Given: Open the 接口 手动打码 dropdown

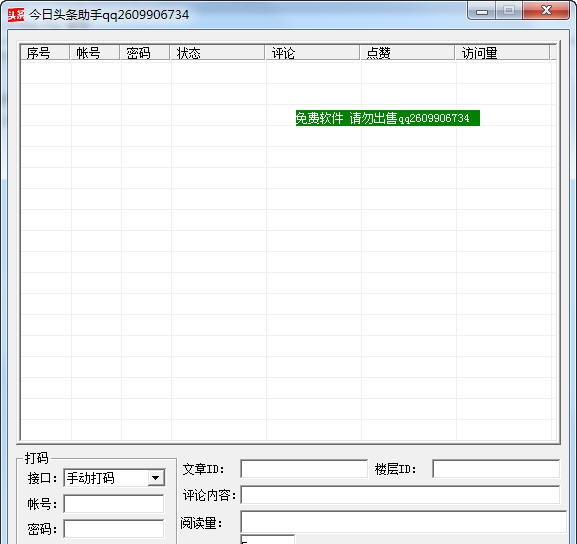Looking at the screenshot, I should tap(114, 478).
